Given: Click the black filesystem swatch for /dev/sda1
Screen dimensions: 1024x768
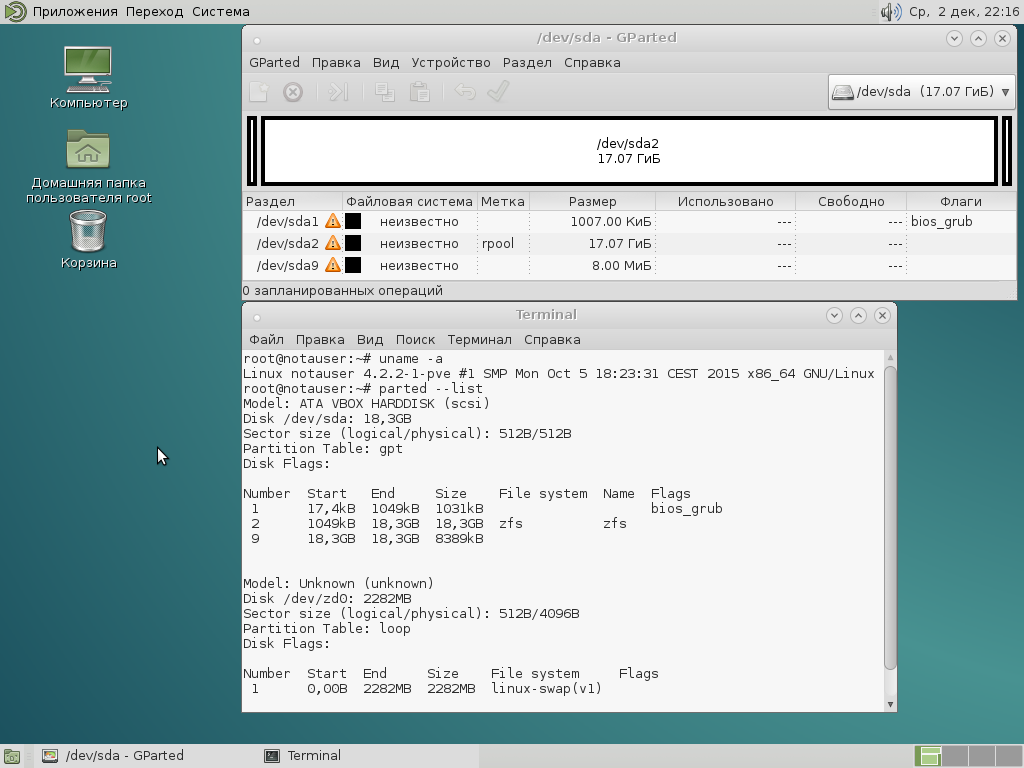Looking at the screenshot, I should coord(353,222).
